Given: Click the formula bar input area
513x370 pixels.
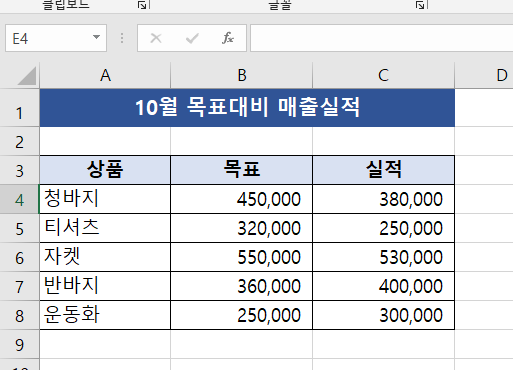Looking at the screenshot, I should click(382, 38).
